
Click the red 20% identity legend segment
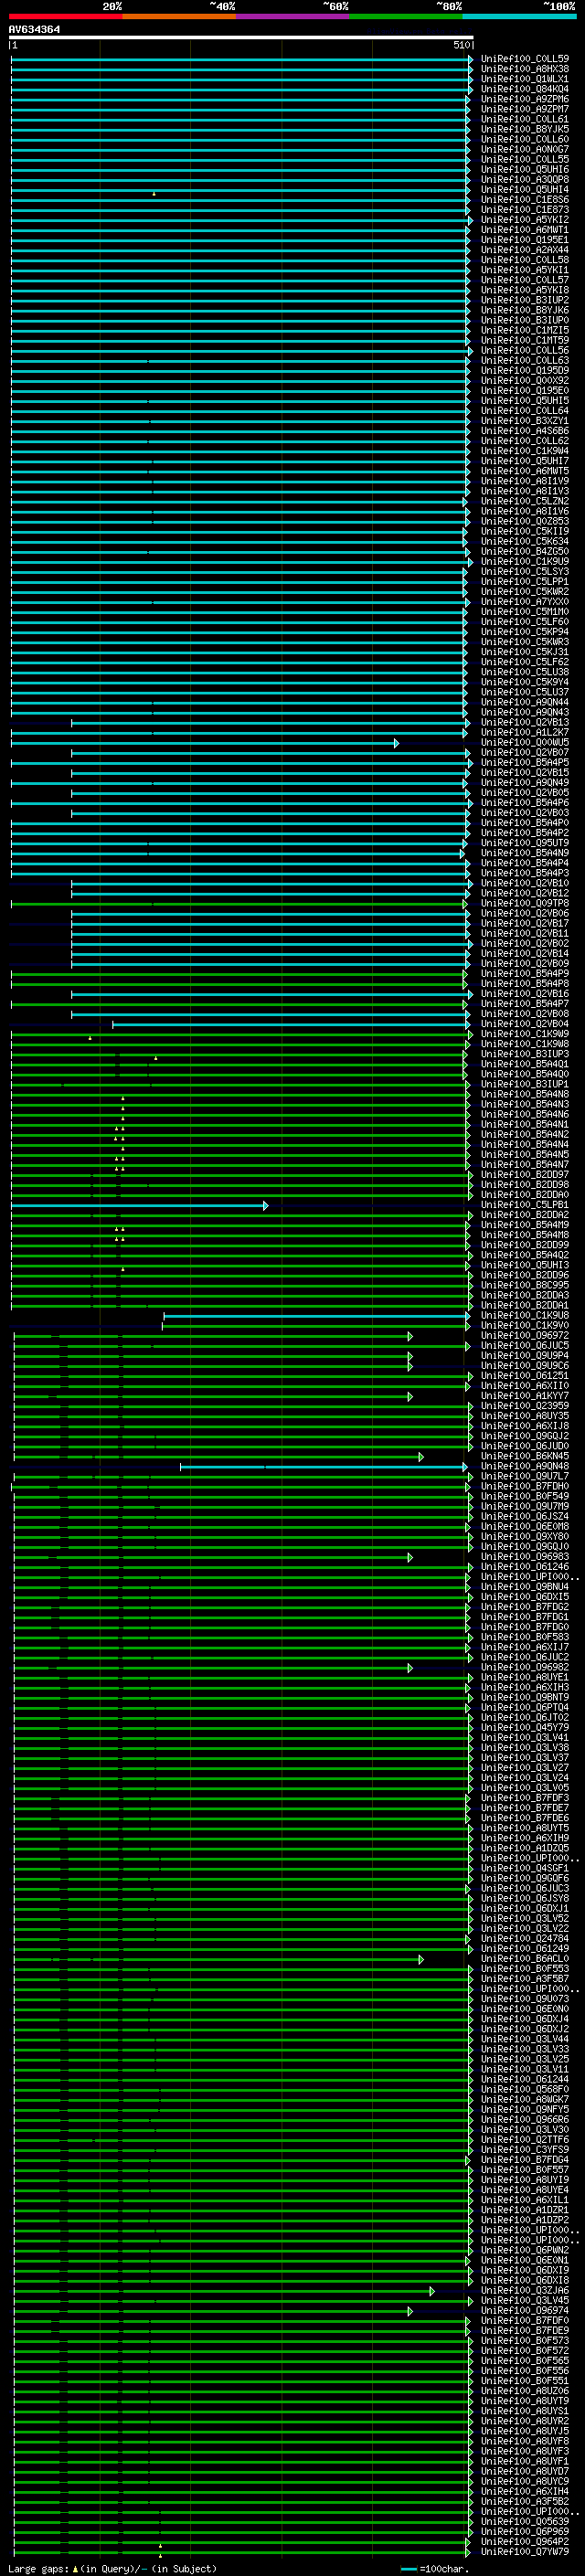66,16
